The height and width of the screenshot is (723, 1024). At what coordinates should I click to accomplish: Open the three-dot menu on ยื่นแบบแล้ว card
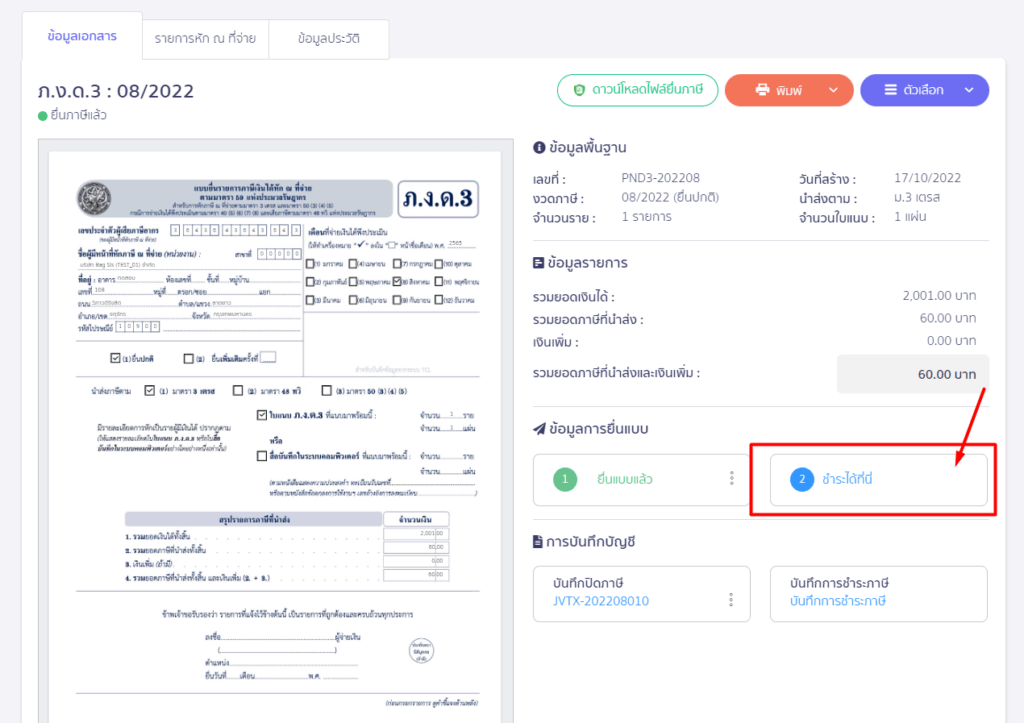(x=731, y=478)
